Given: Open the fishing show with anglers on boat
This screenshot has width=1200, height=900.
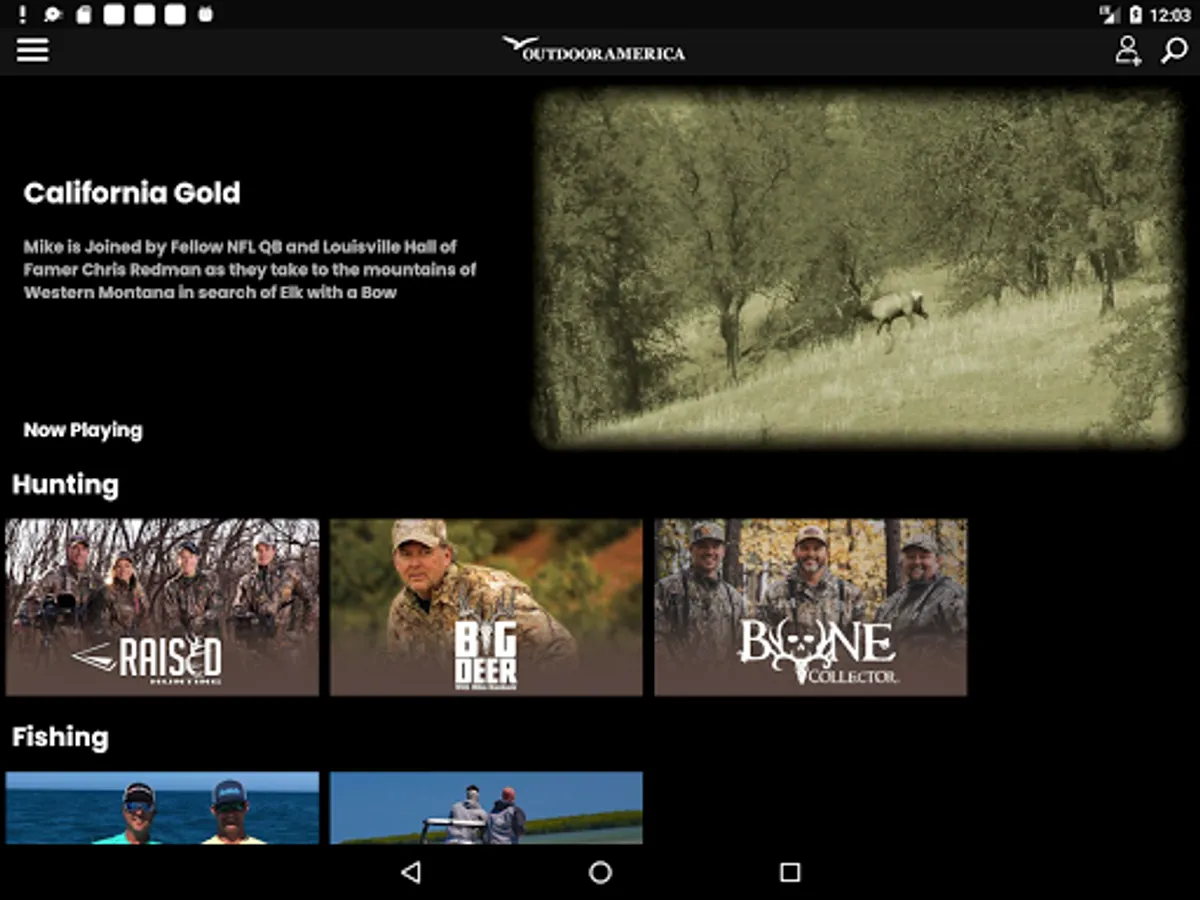Looking at the screenshot, I should (x=486, y=808).
